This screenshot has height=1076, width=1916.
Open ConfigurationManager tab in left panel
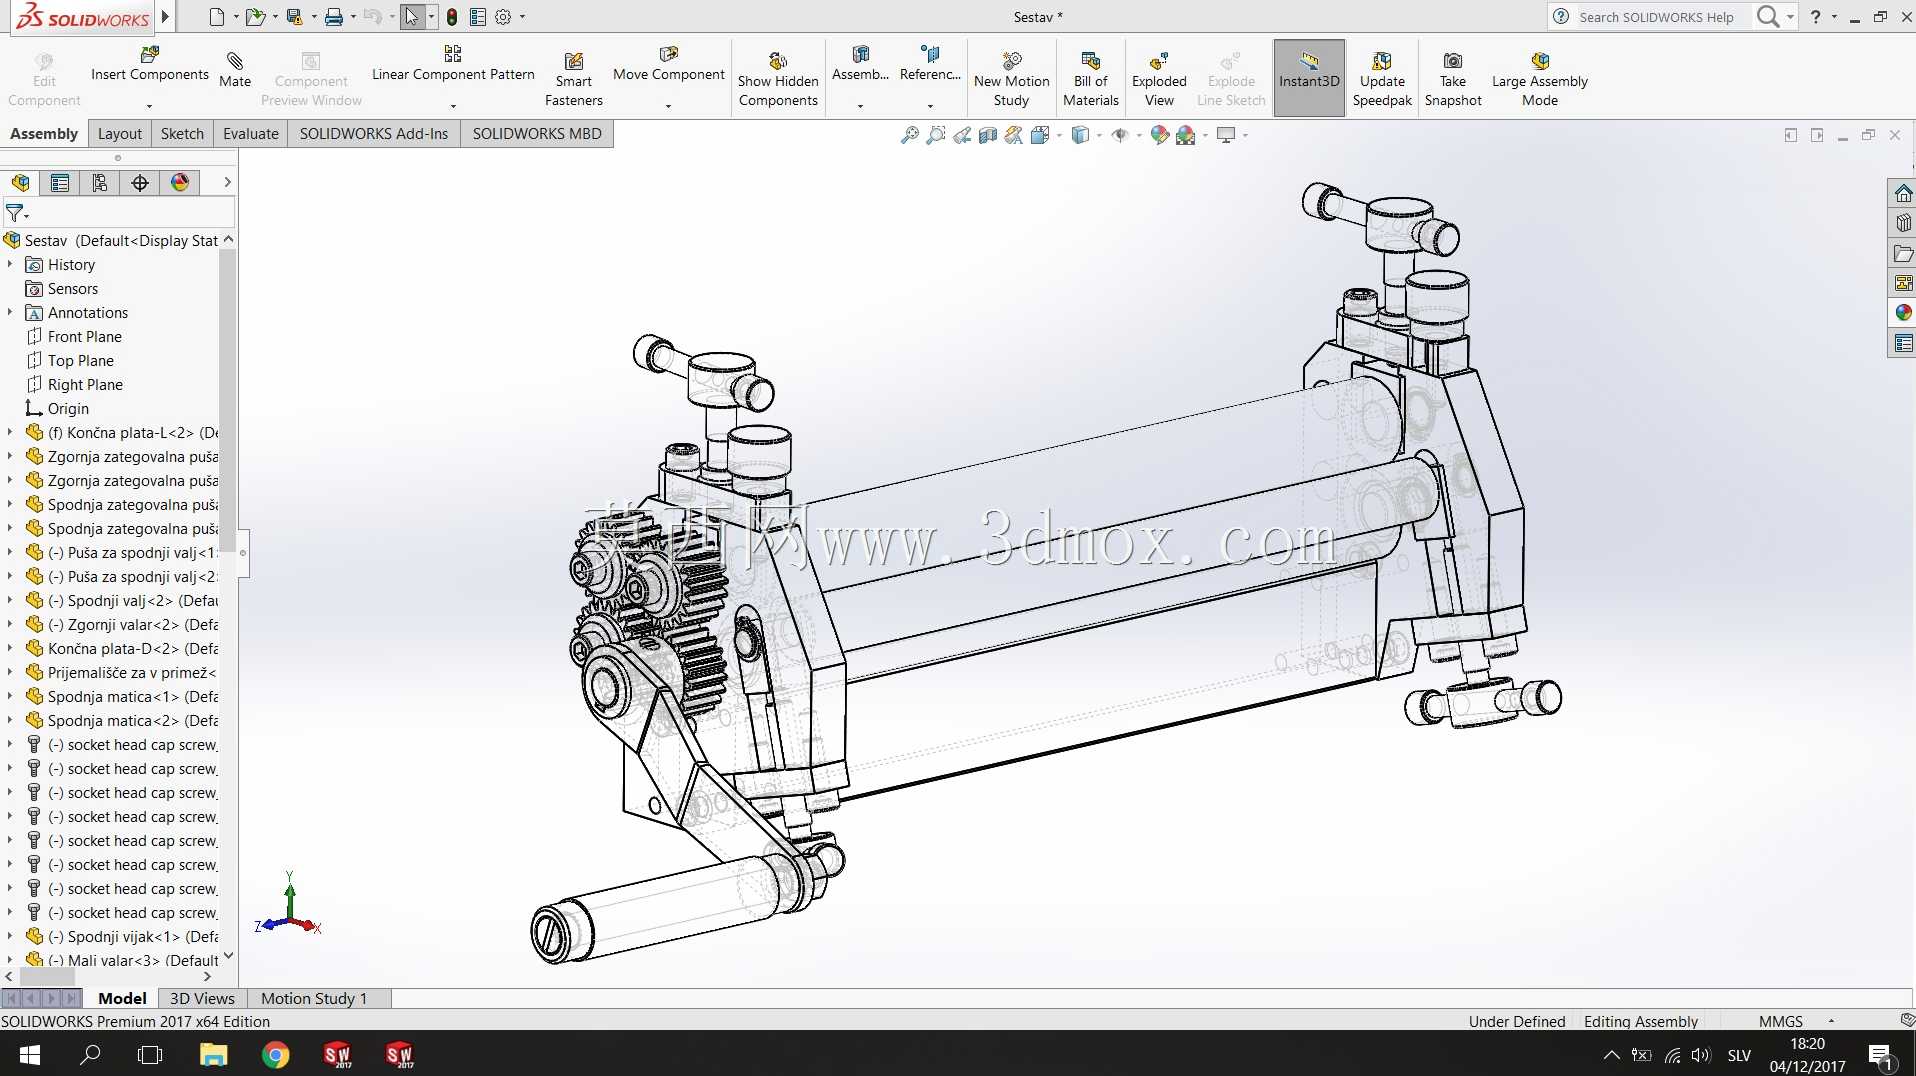pyautogui.click(x=100, y=182)
